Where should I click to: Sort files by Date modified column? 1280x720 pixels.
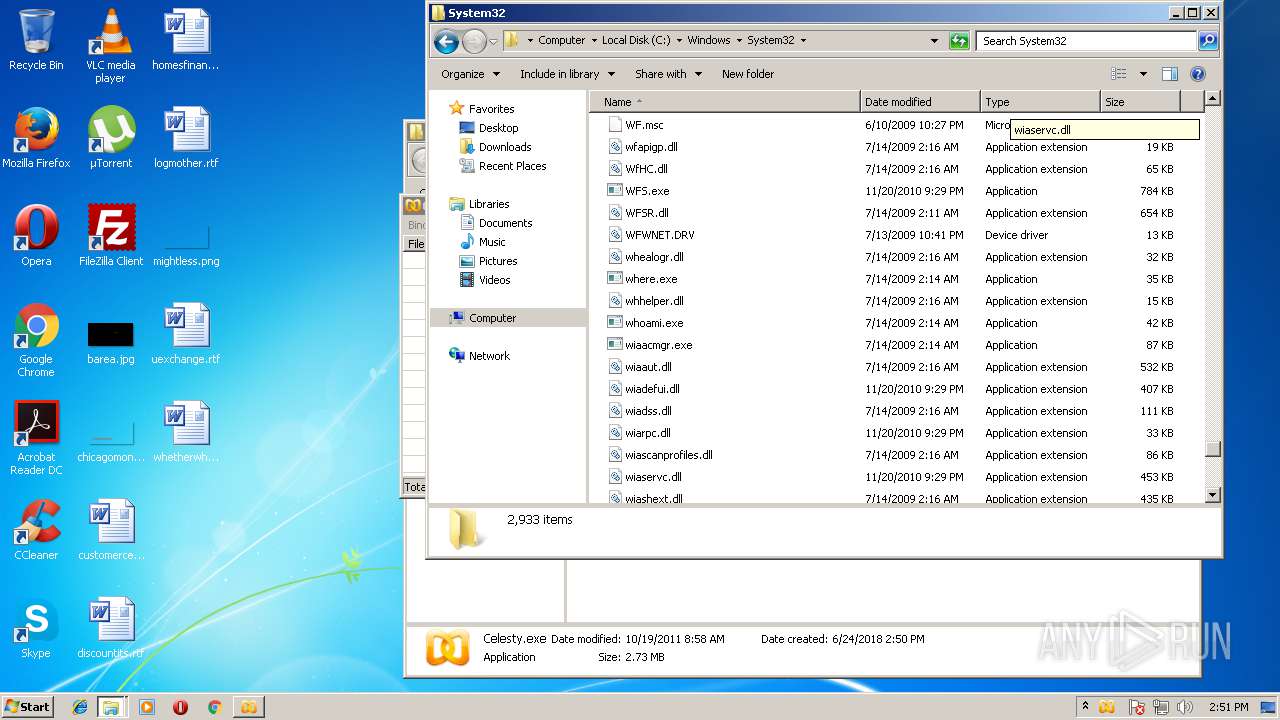pos(920,102)
